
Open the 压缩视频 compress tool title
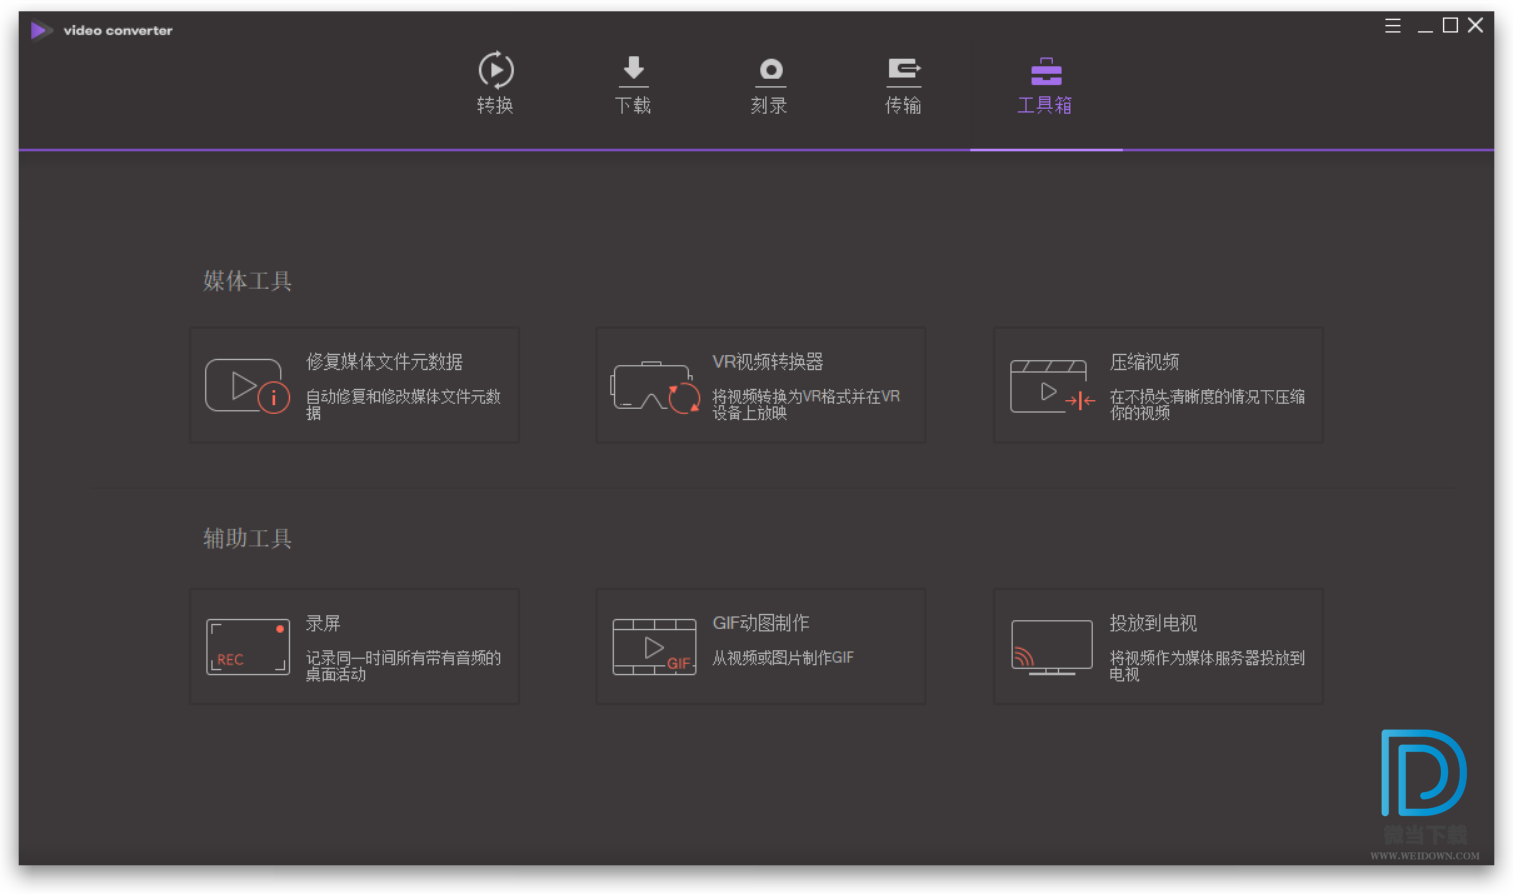pos(1144,362)
